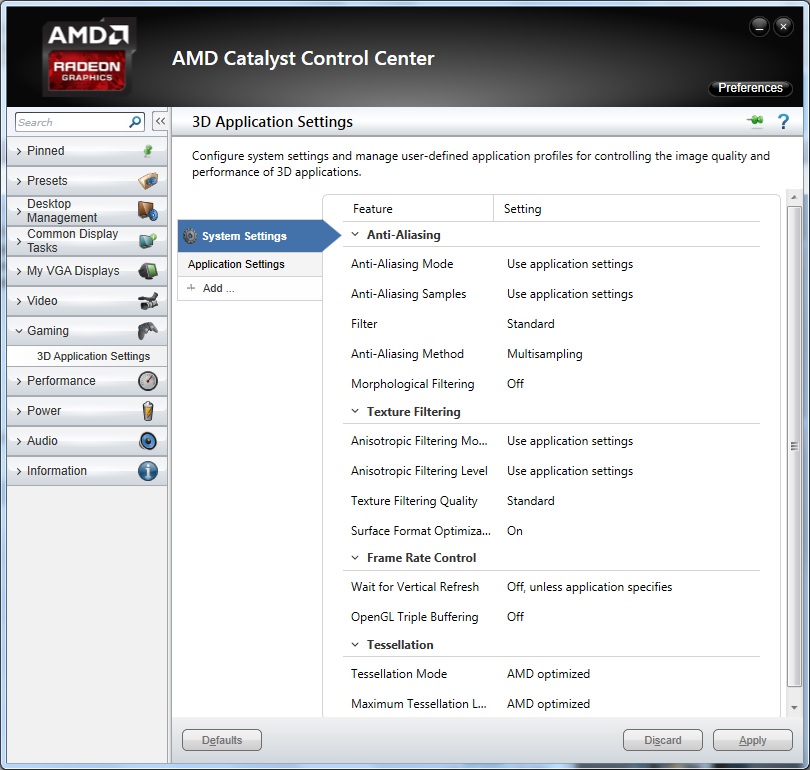This screenshot has height=770, width=810.
Task: Change Wait for Vertical Refresh setting
Action: point(589,587)
